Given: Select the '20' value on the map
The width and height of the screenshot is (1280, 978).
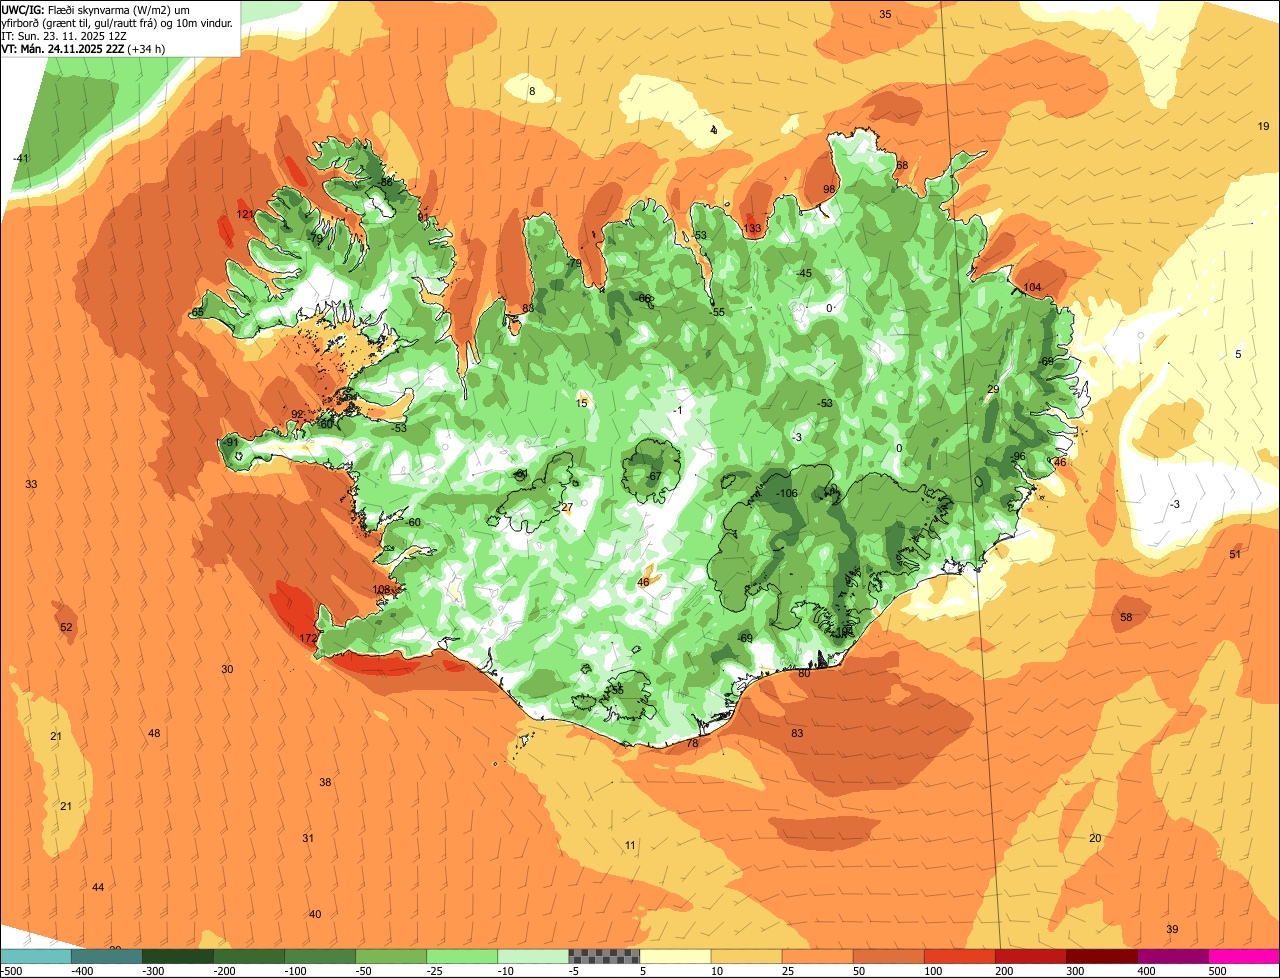Looking at the screenshot, I should [x=1095, y=838].
